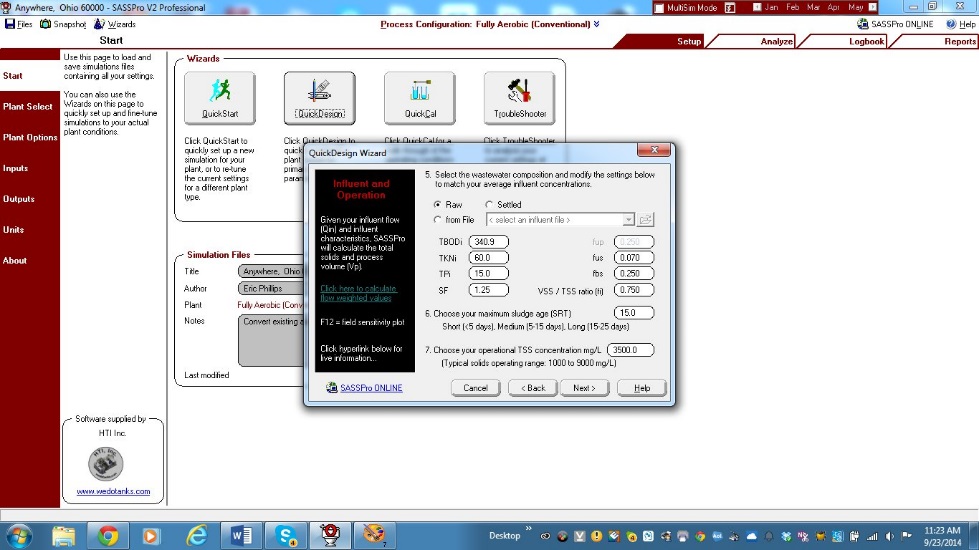Click the HTI Inc. logo image
This screenshot has height=550, width=979.
point(105,463)
